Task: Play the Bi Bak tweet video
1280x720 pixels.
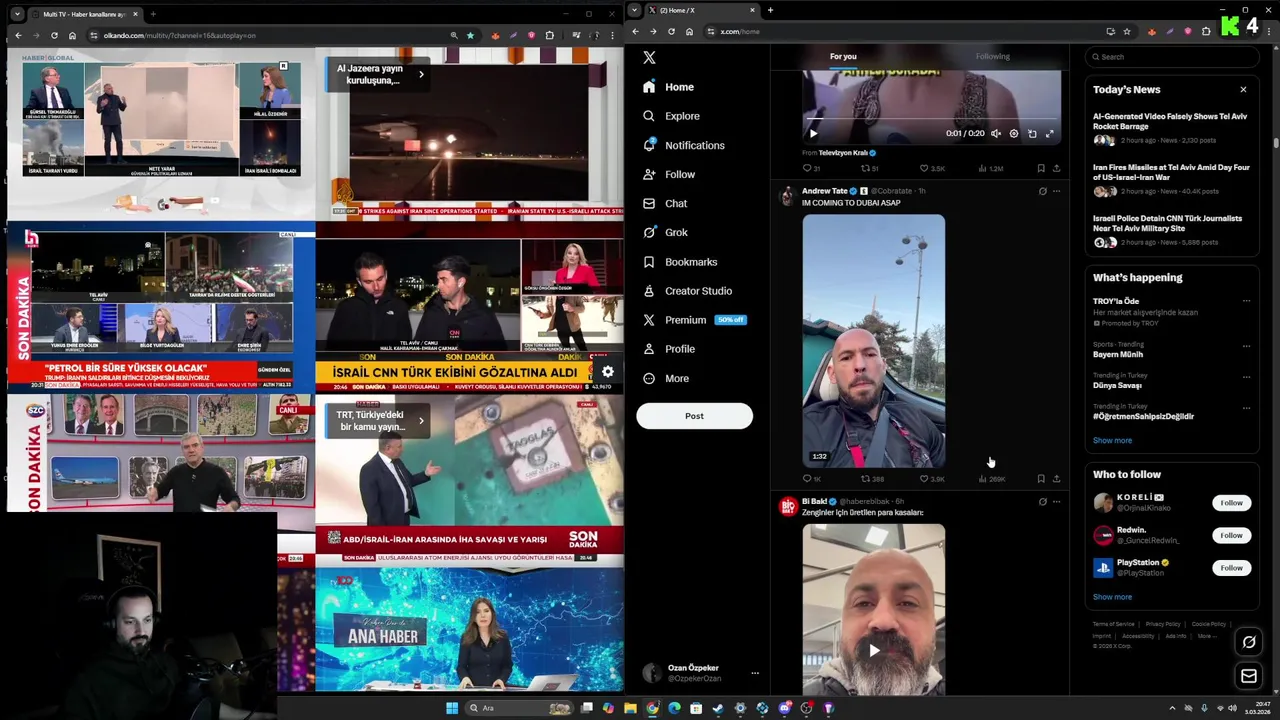Action: point(873,650)
